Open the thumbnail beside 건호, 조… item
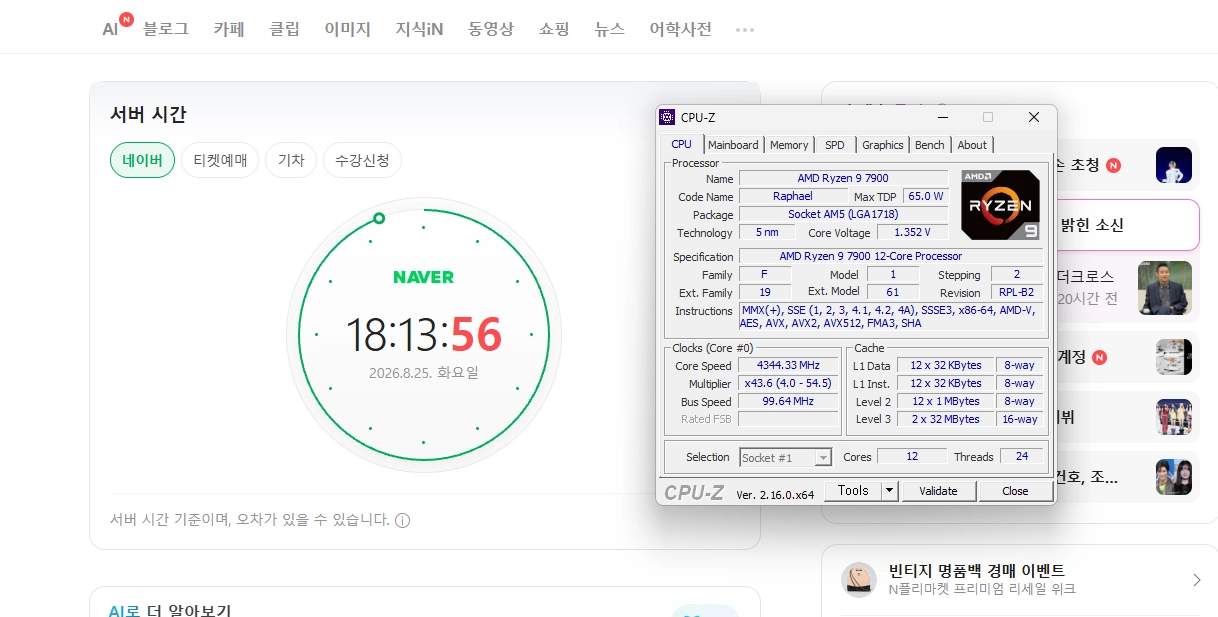The height and width of the screenshot is (617, 1218). click(x=1173, y=477)
